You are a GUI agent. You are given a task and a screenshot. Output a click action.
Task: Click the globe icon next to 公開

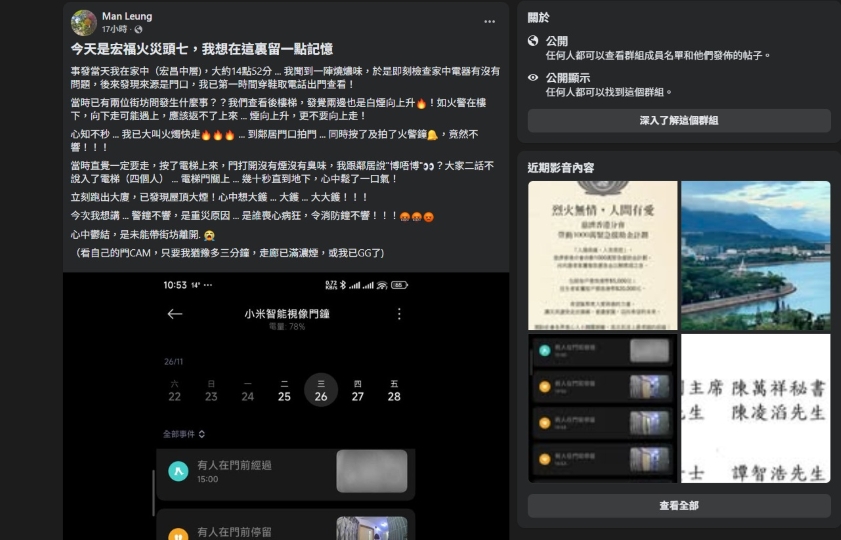(534, 41)
